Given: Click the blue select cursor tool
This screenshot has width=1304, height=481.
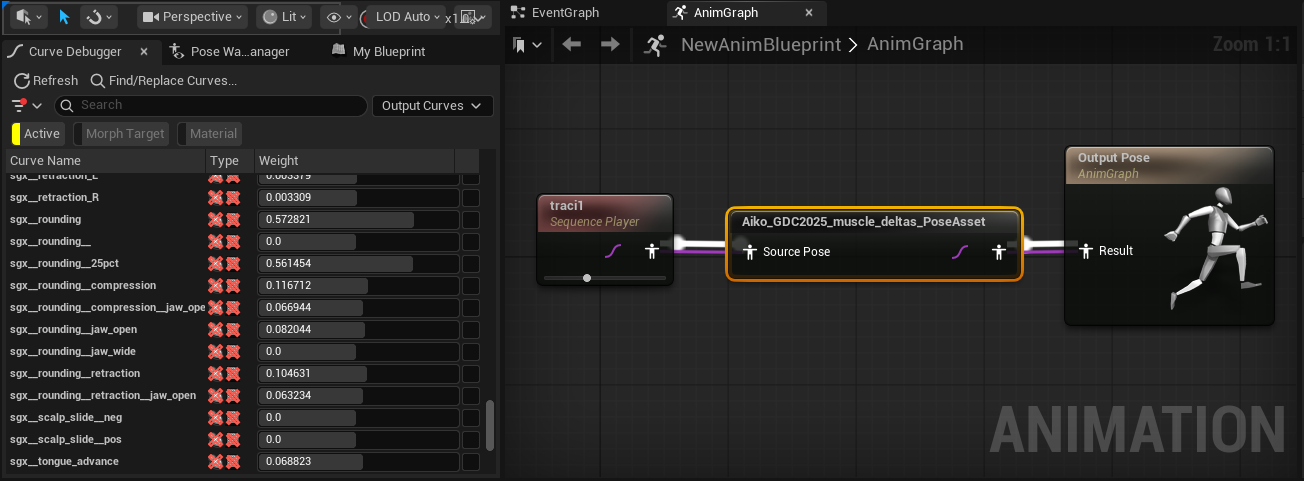Looking at the screenshot, I should coord(65,17).
